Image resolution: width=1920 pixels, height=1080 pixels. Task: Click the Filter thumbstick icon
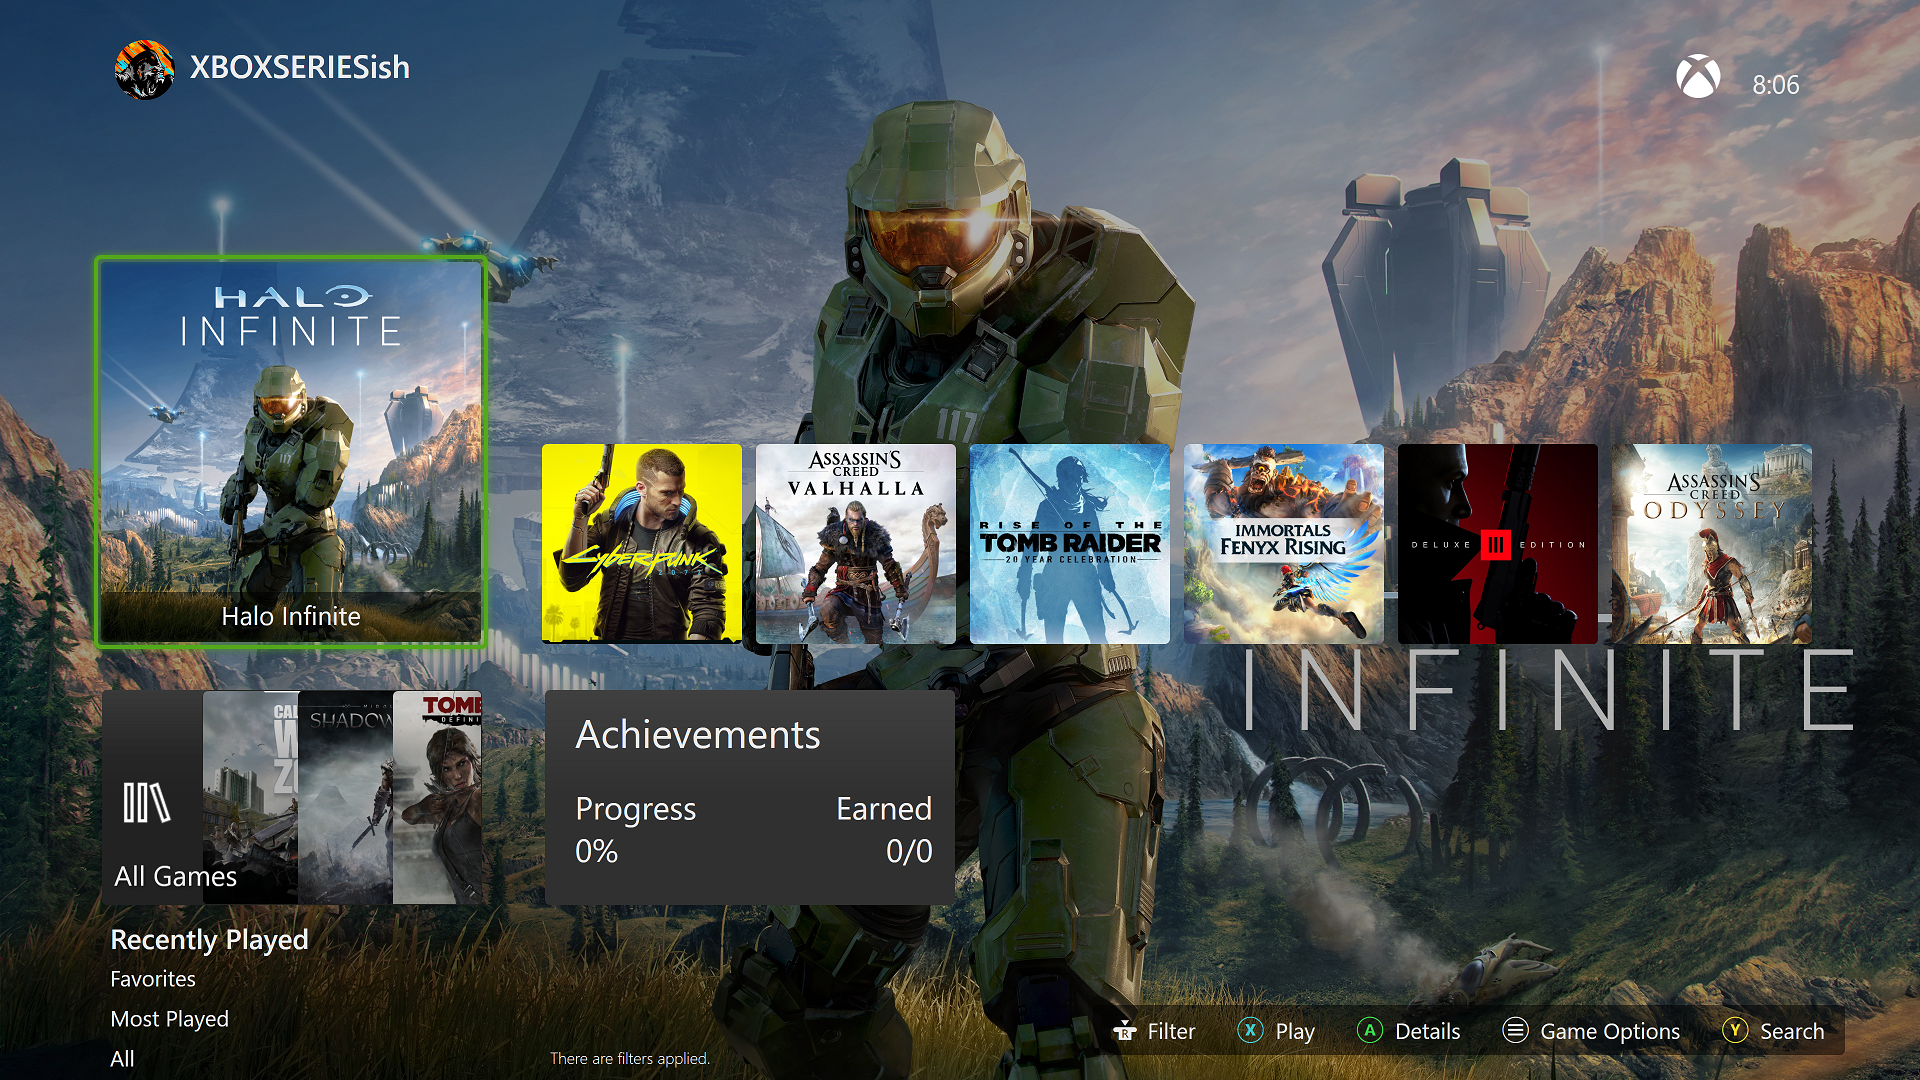coord(1125,1031)
